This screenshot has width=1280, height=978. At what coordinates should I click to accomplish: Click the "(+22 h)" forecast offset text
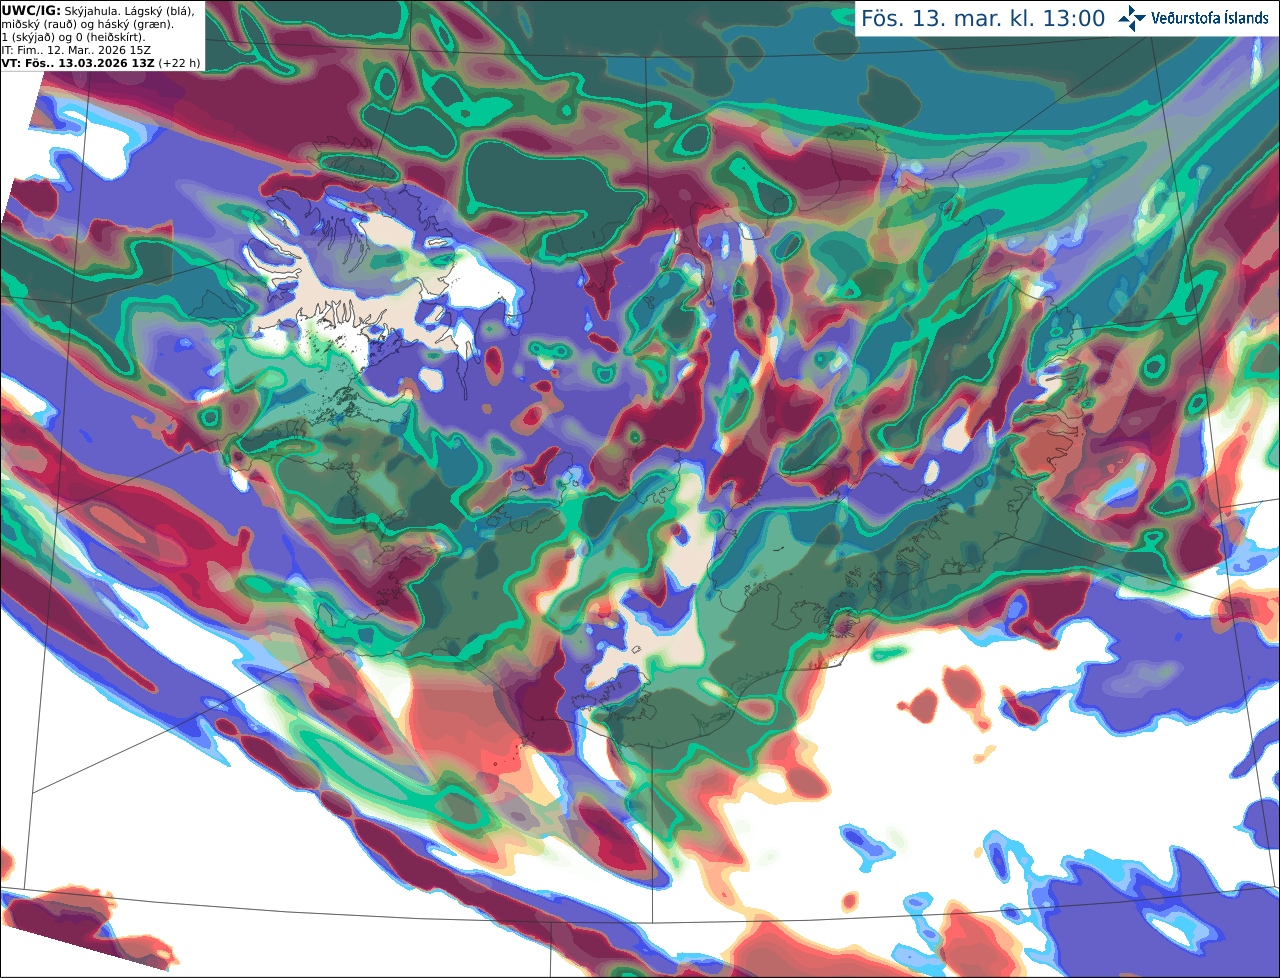point(179,63)
